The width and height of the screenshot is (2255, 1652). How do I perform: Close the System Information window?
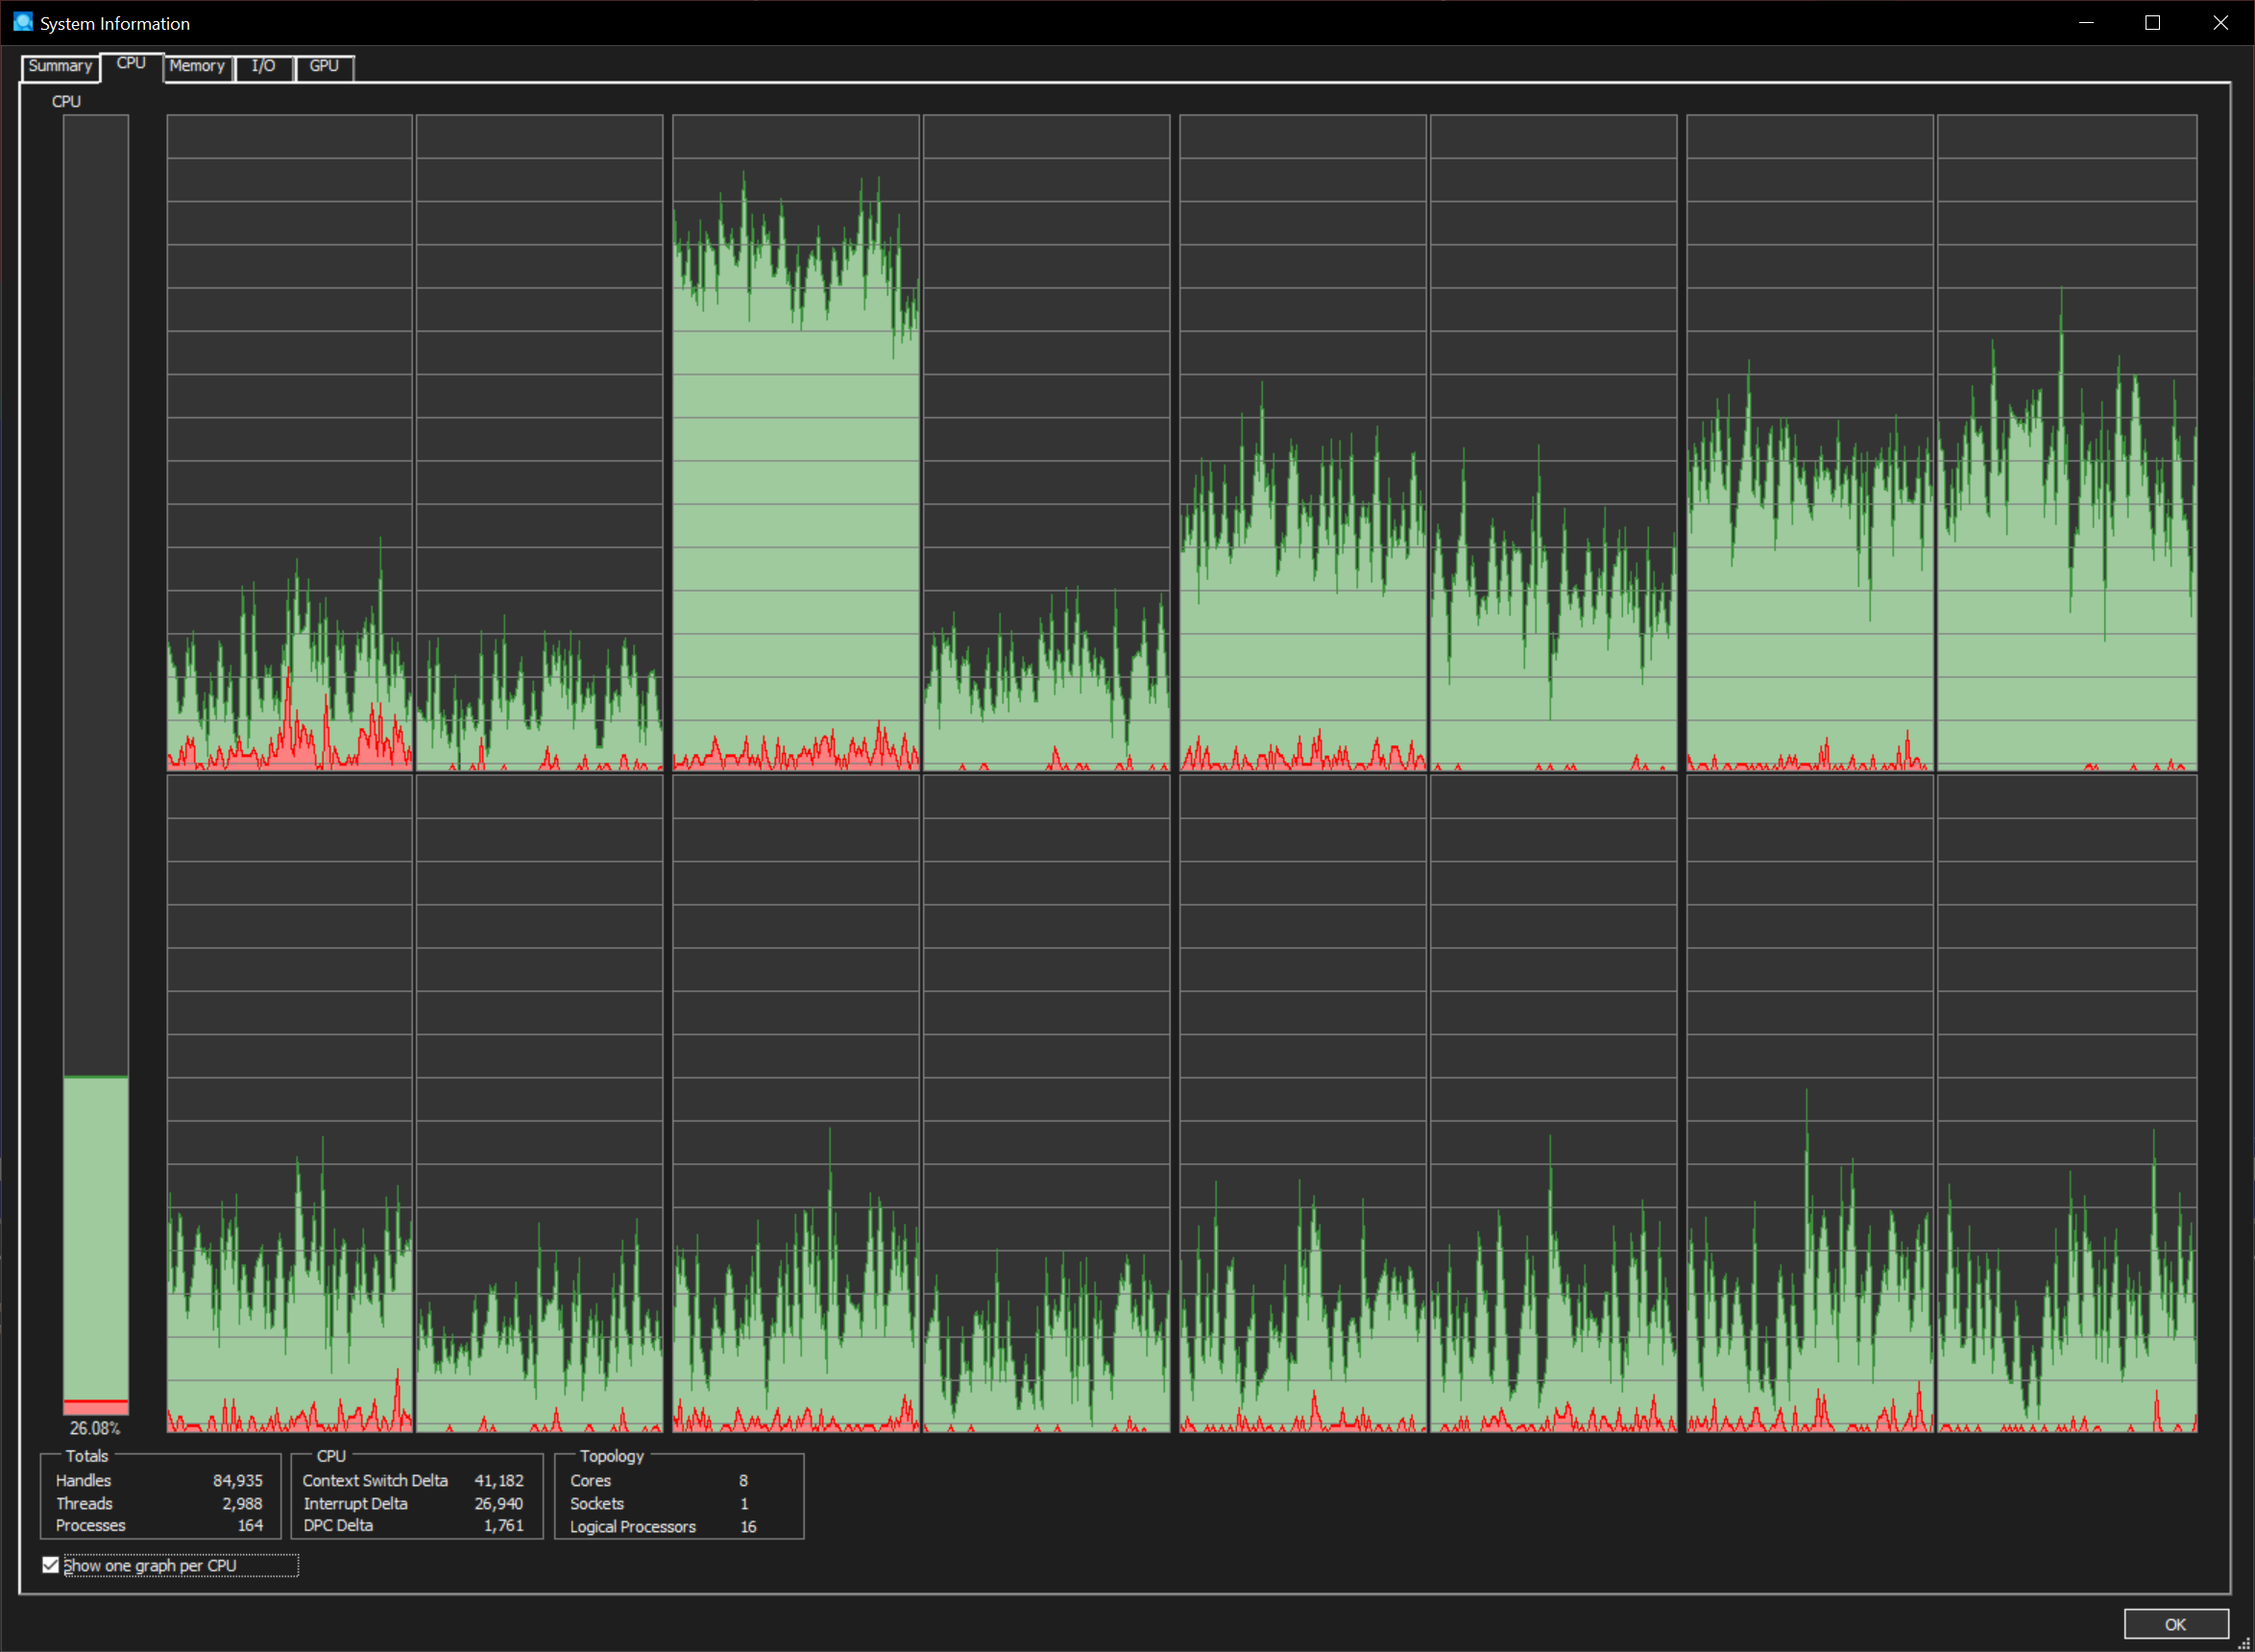2220,22
